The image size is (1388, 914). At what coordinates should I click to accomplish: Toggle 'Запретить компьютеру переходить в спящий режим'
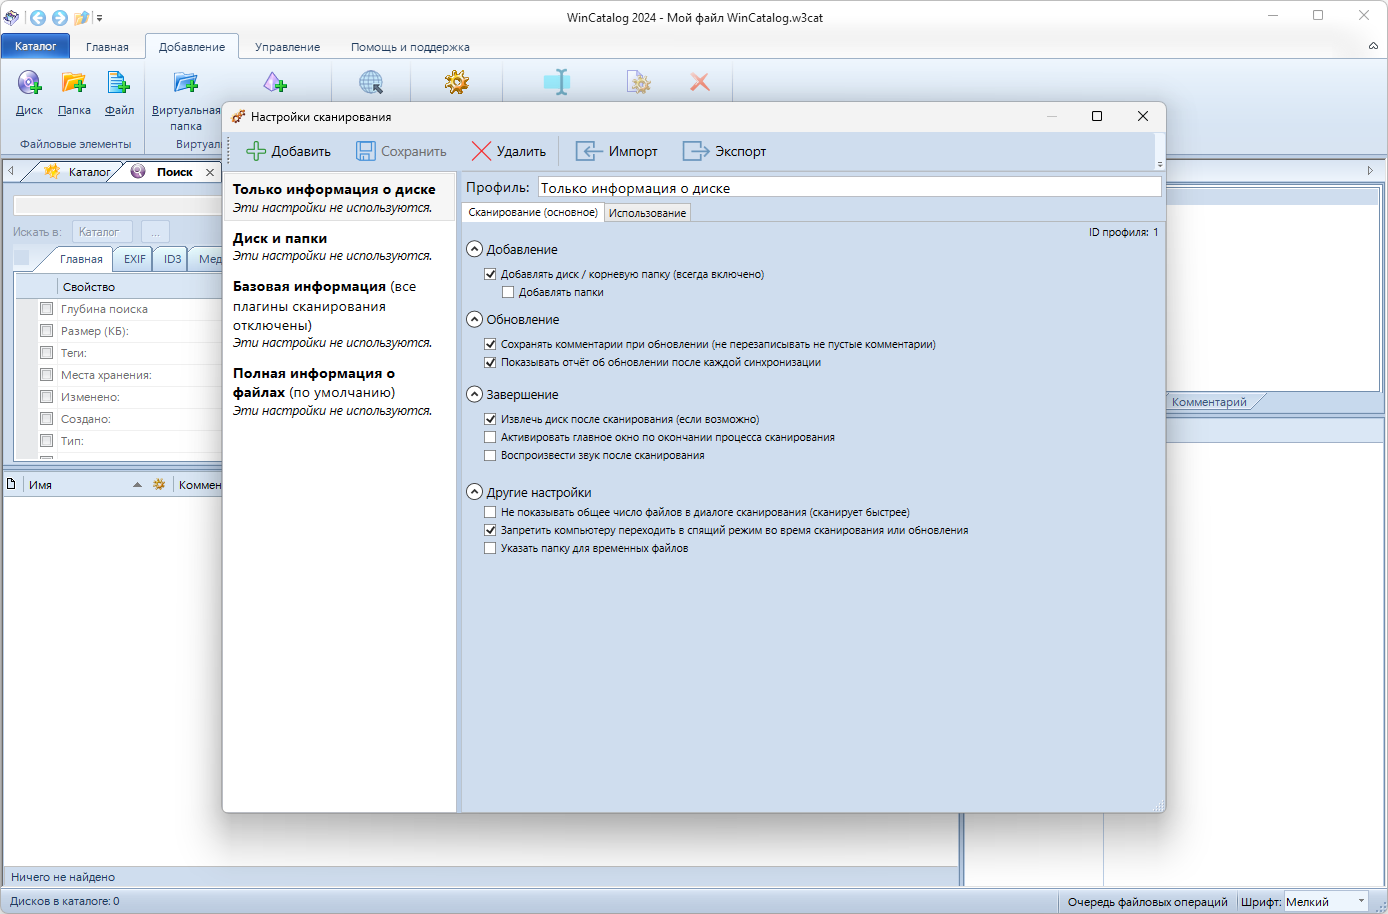click(490, 530)
